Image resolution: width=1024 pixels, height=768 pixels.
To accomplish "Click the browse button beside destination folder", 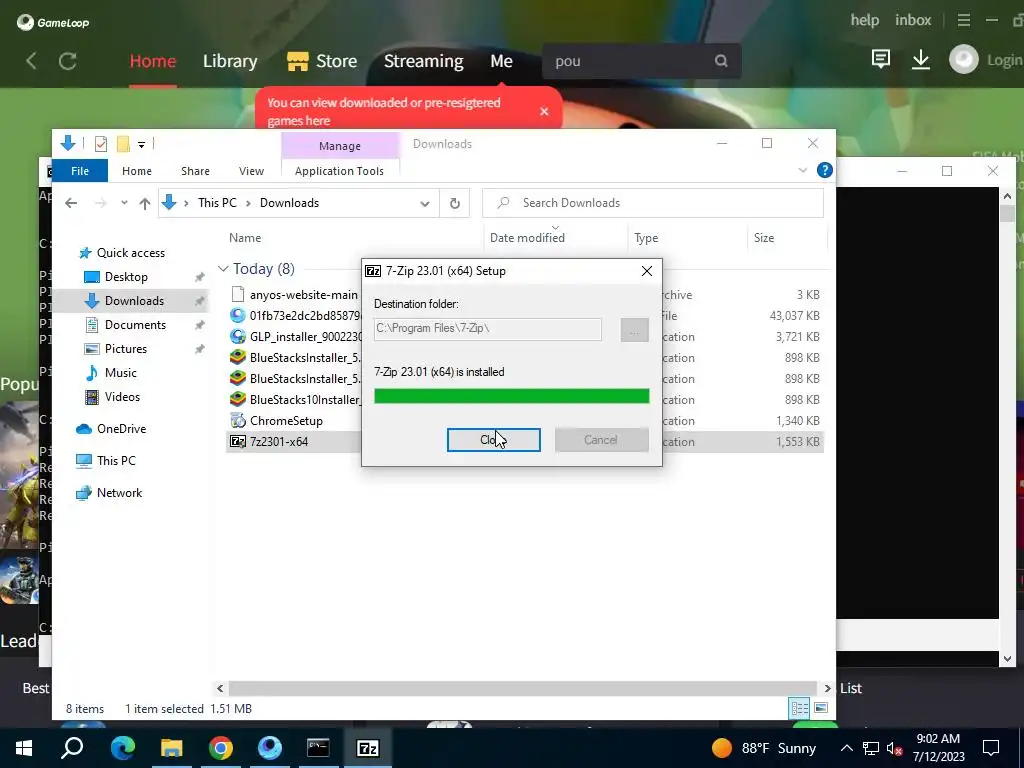I will 634,330.
